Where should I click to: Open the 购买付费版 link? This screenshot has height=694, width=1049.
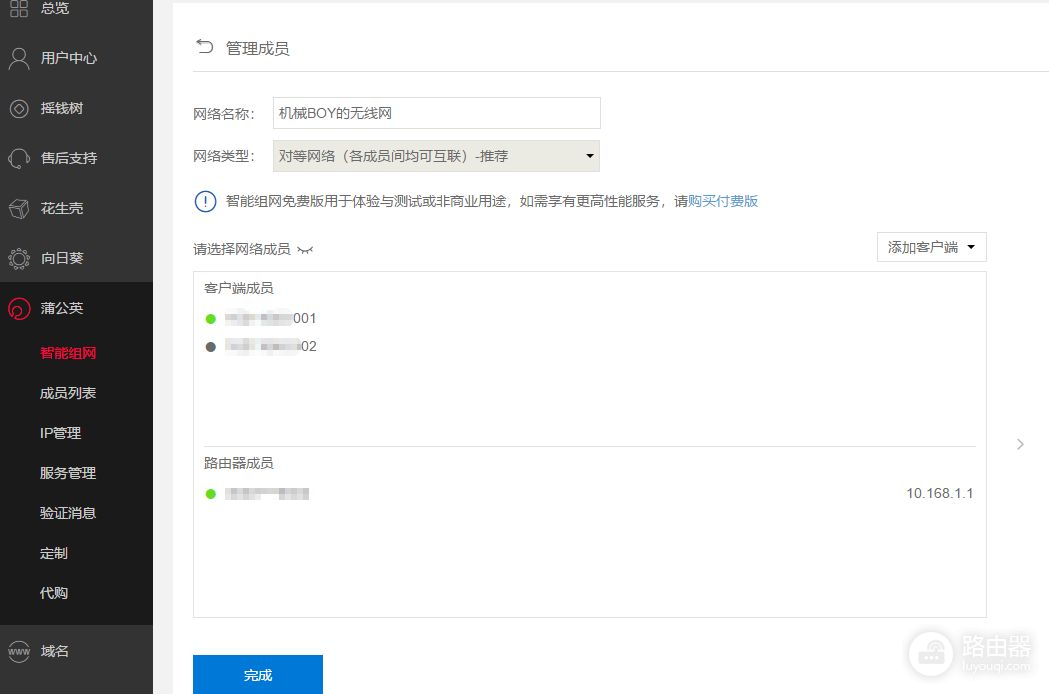tap(723, 201)
